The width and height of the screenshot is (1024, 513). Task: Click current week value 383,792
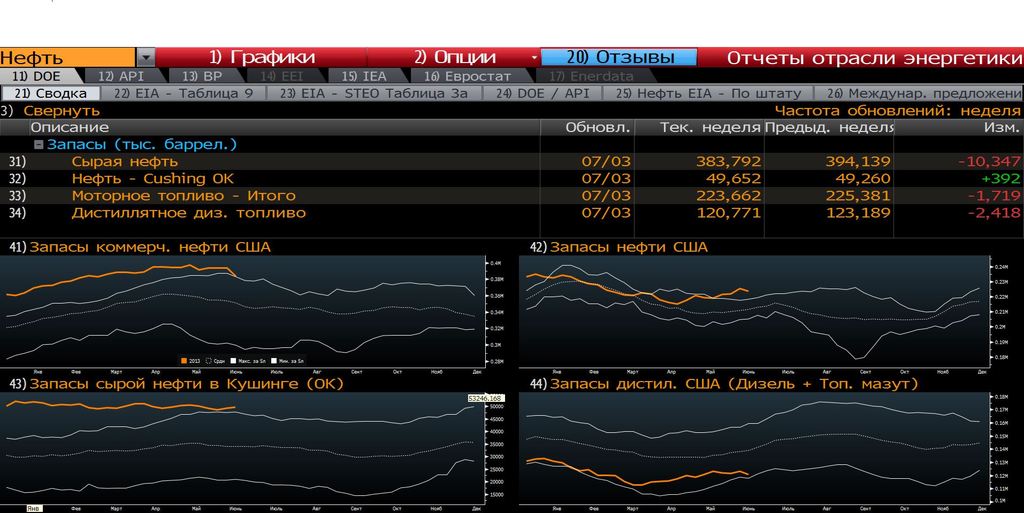click(728, 161)
